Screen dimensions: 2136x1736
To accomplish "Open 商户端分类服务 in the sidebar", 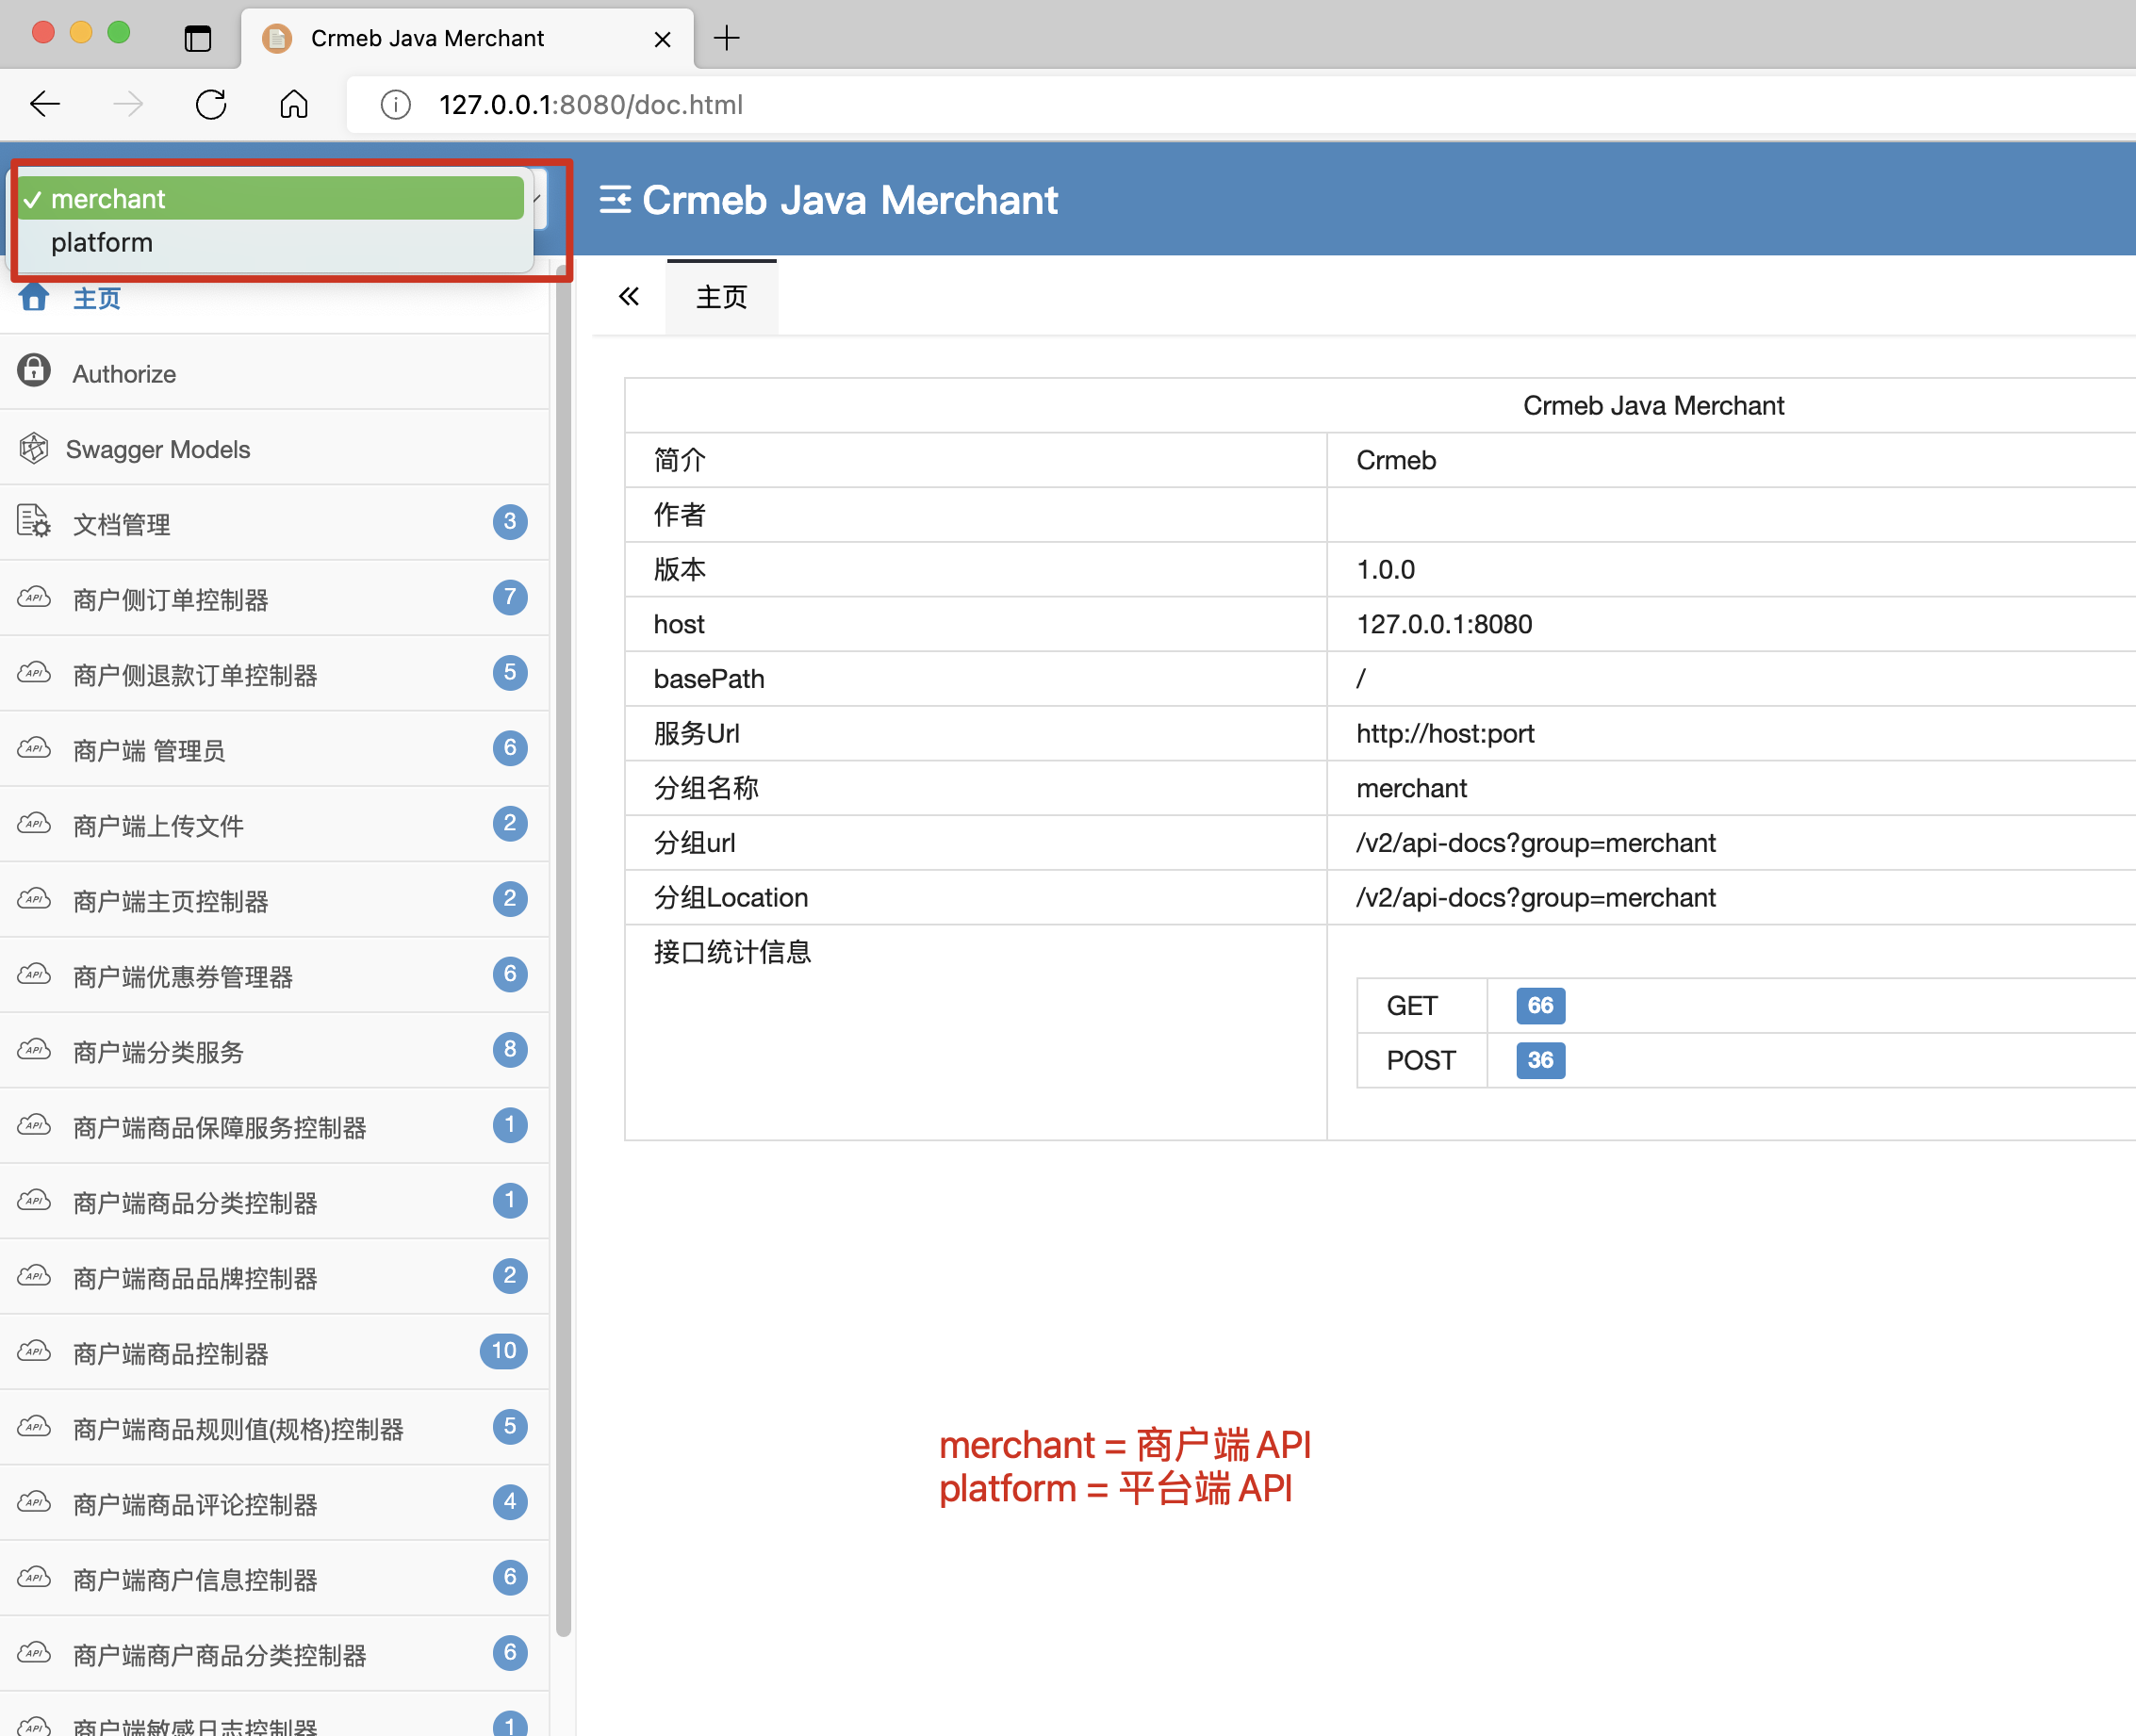I will pyautogui.click(x=274, y=1051).
